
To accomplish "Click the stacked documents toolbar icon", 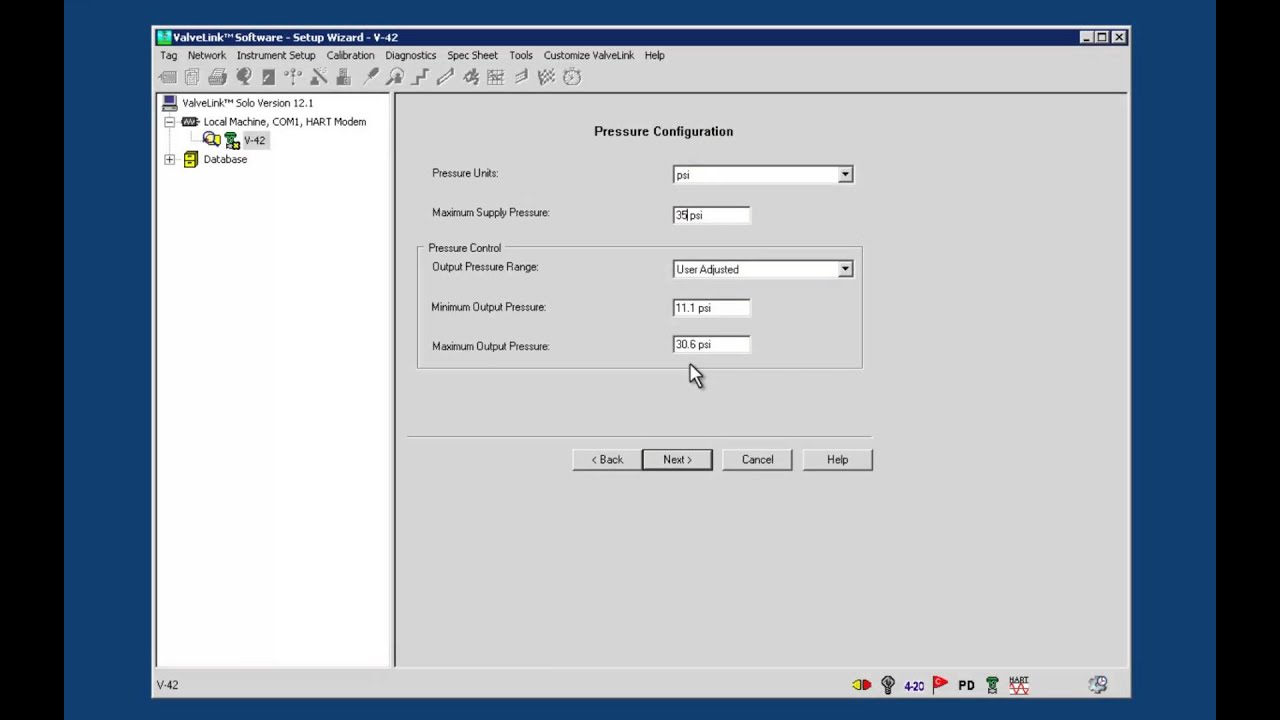I will (x=192, y=77).
